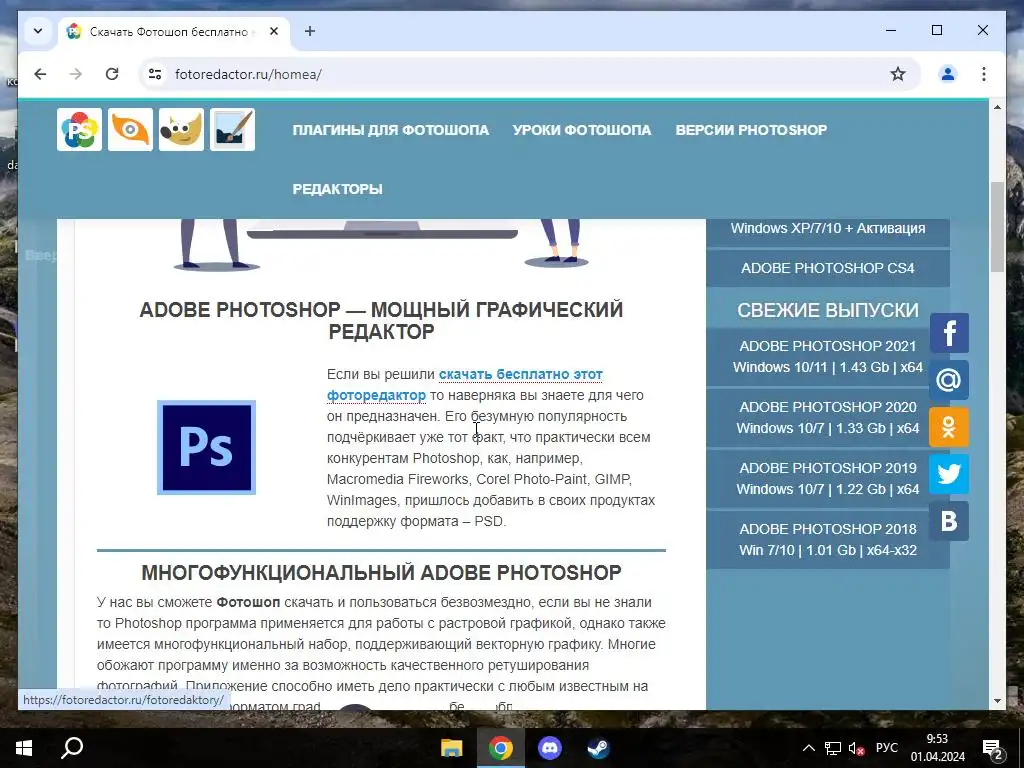
Task: Share page via Twitter bird icon
Action: 949,474
